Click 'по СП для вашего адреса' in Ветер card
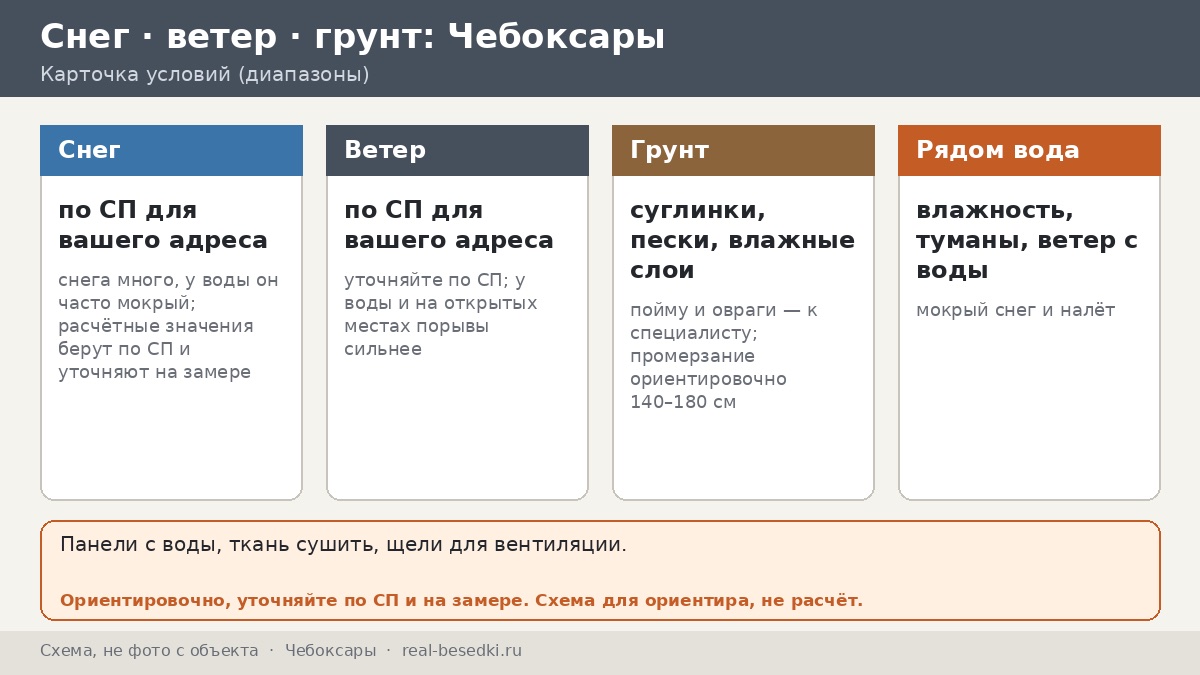This screenshot has height=675, width=1200. pyautogui.click(x=449, y=225)
